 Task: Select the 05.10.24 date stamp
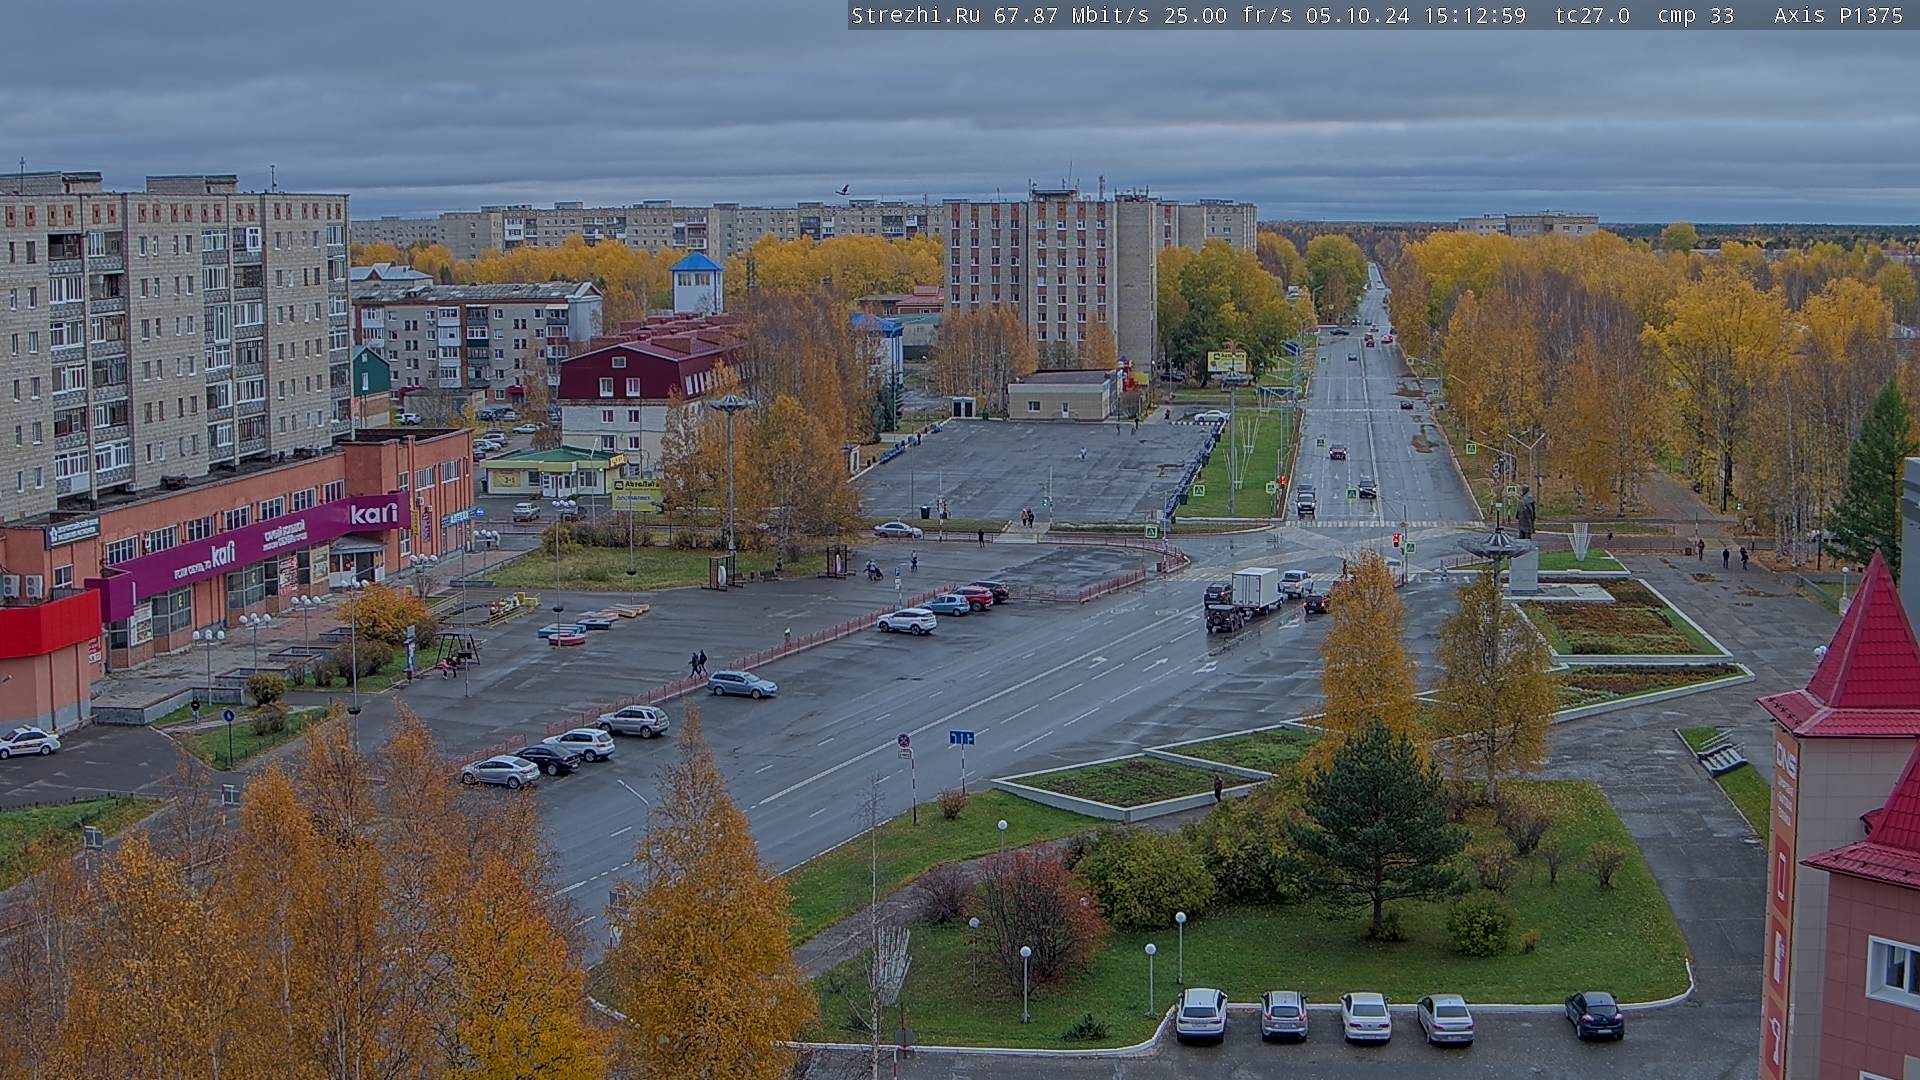tap(1357, 15)
